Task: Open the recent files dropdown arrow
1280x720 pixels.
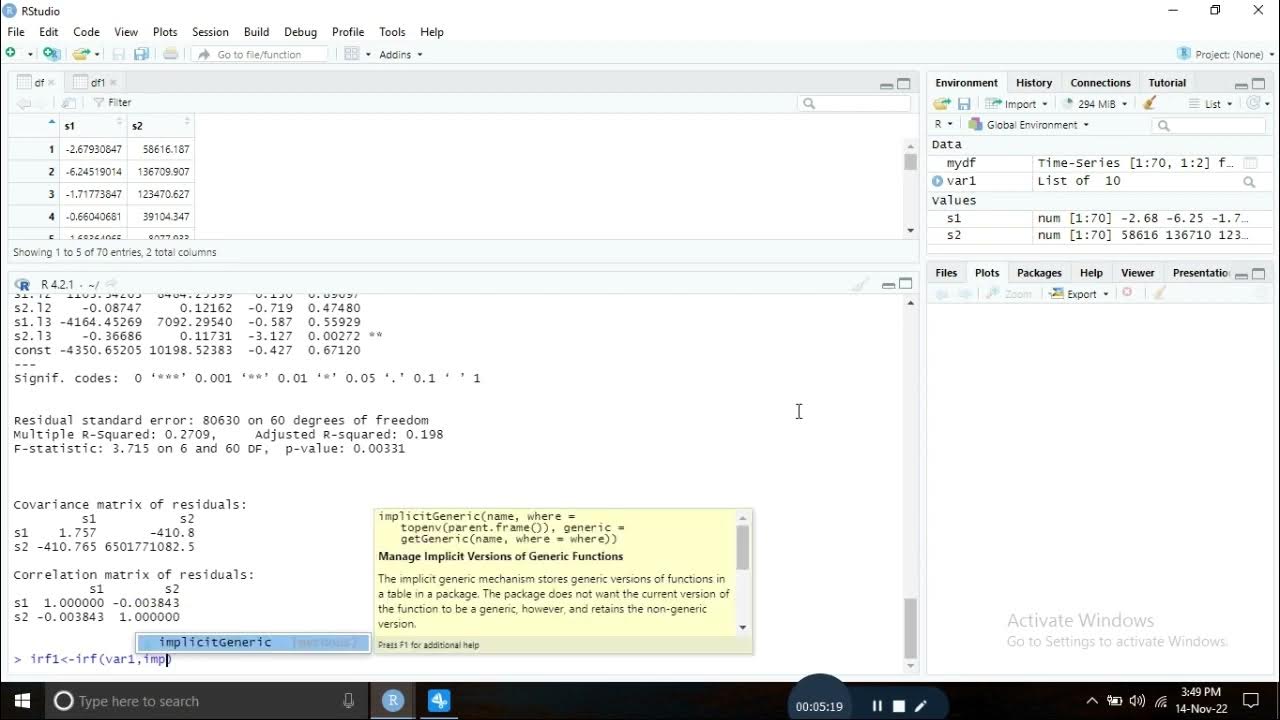Action: 97,54
